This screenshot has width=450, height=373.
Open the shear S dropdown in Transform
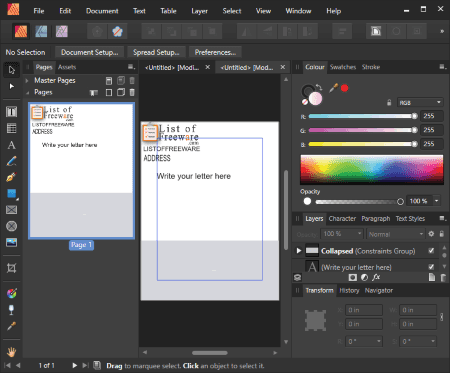point(433,341)
